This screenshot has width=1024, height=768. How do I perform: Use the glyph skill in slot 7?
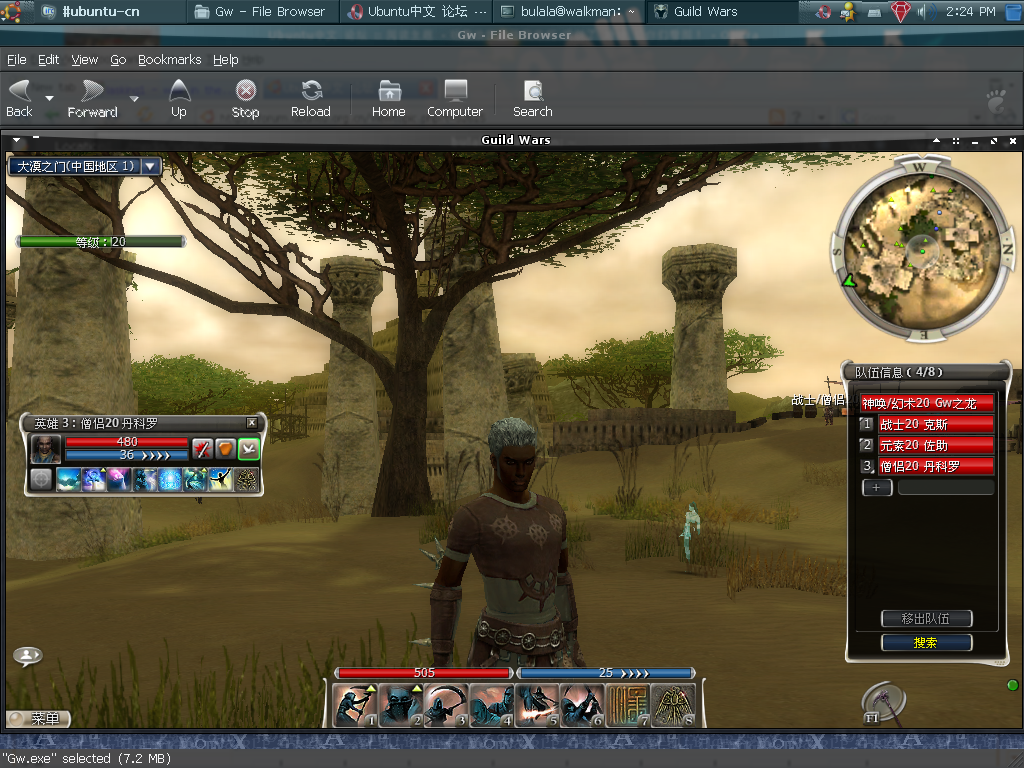[x=627, y=705]
